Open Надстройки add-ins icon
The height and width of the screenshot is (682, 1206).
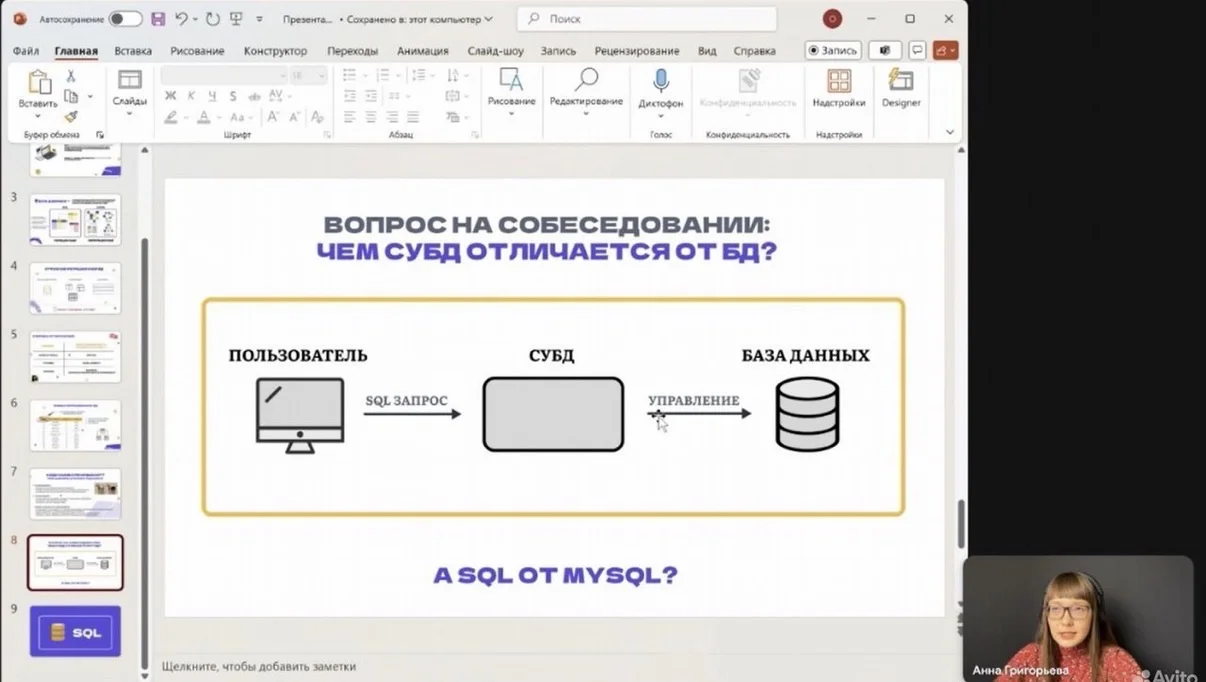(x=839, y=81)
